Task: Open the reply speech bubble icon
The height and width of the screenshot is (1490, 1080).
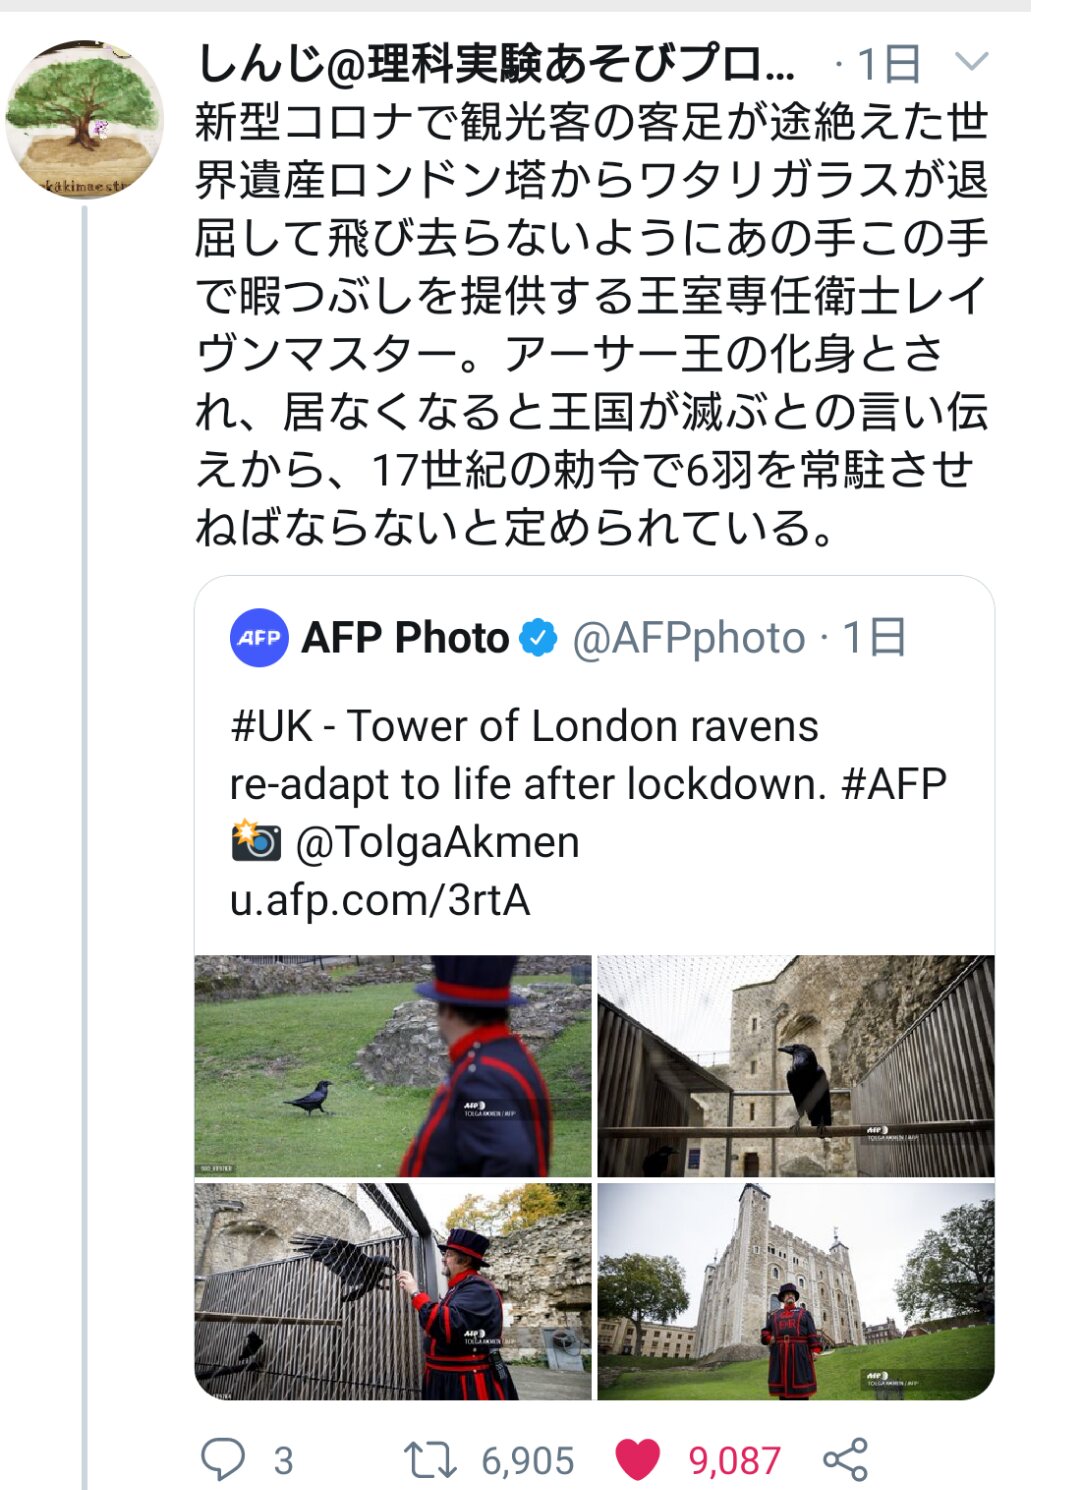Action: [223, 1459]
